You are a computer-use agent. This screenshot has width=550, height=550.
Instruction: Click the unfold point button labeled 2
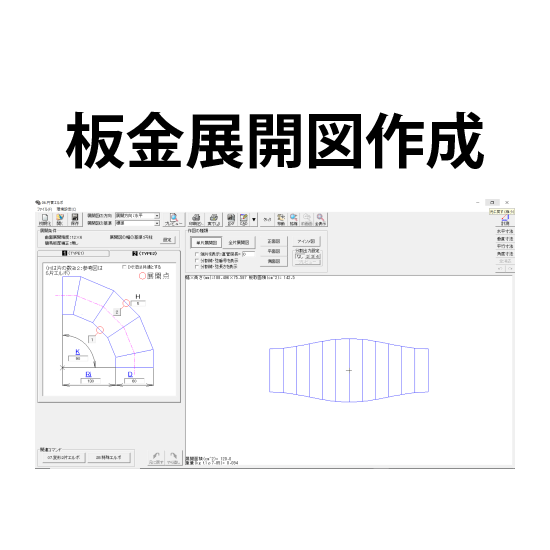pos(117,312)
